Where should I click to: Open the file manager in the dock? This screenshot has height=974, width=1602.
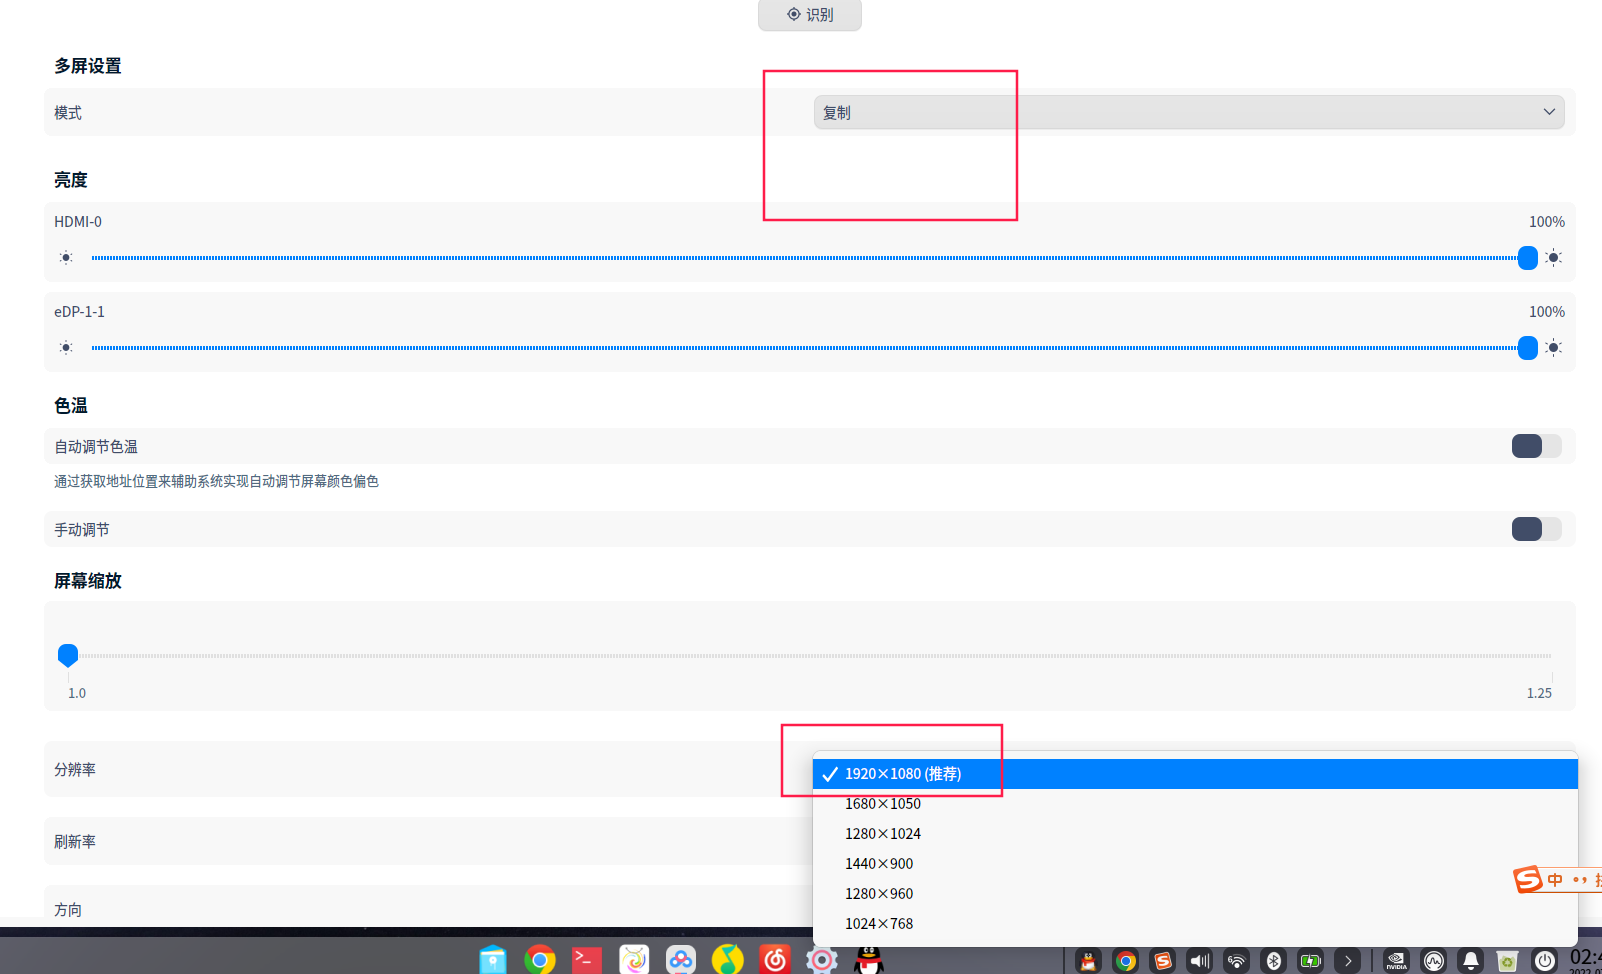coord(492,960)
